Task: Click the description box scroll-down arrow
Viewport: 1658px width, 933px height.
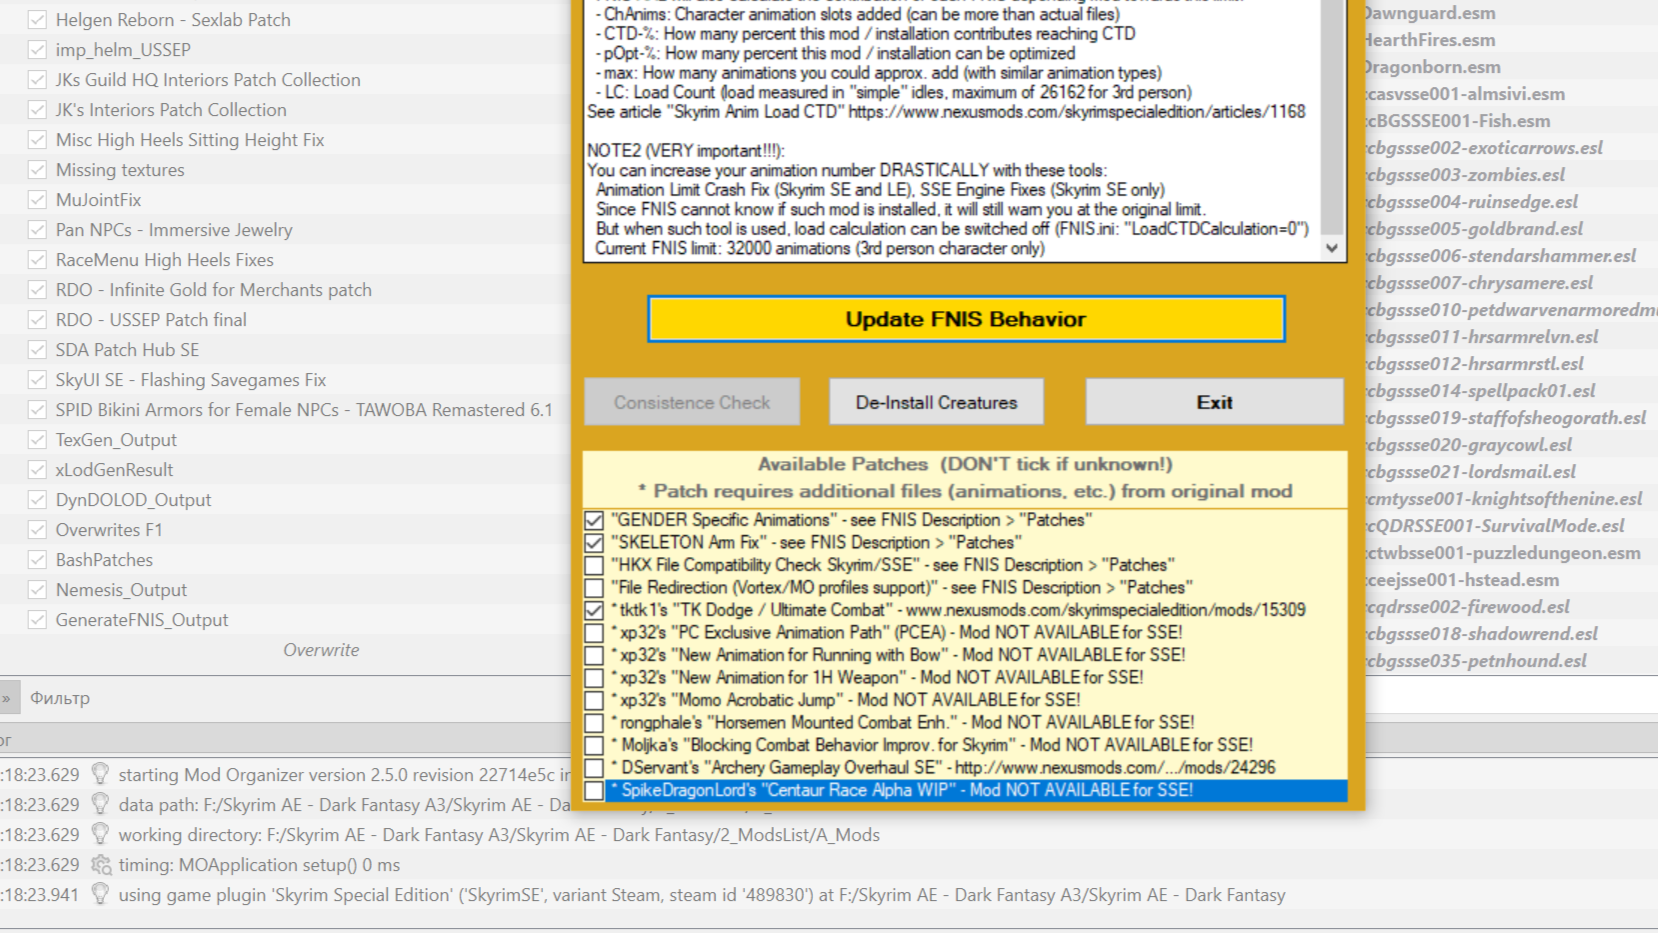Action: pos(1332,248)
